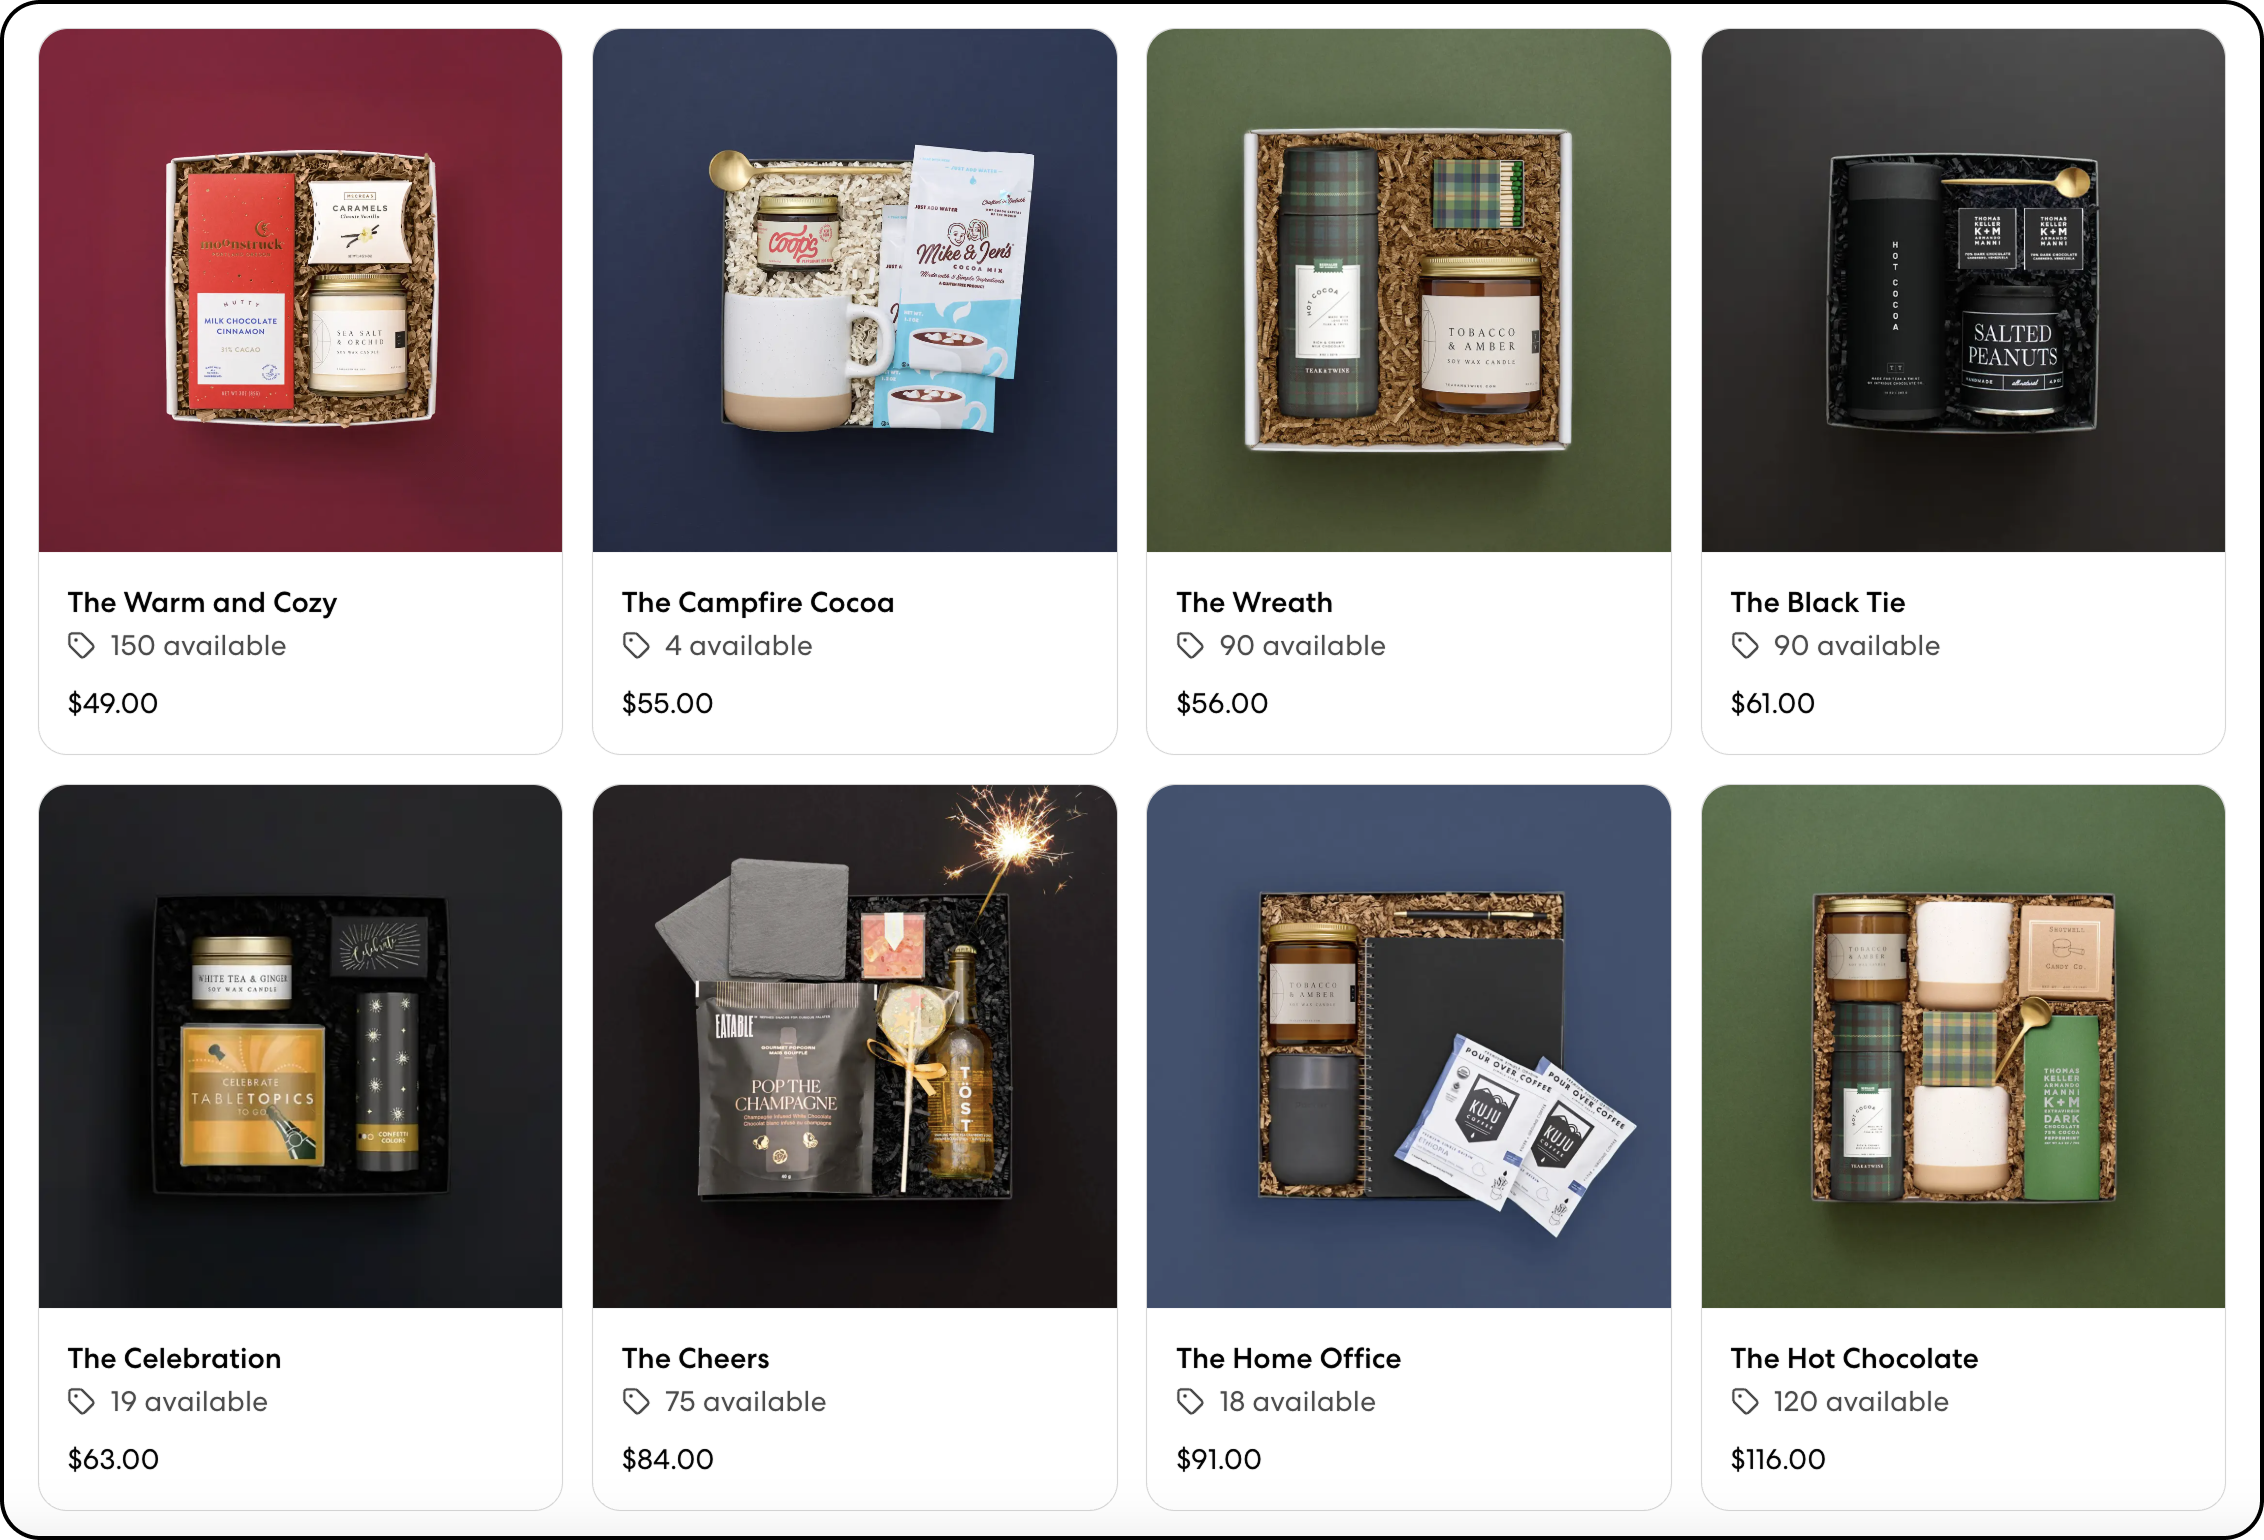Open The Campfire Cocoa product photo
This screenshot has width=2264, height=1540.
click(x=855, y=290)
